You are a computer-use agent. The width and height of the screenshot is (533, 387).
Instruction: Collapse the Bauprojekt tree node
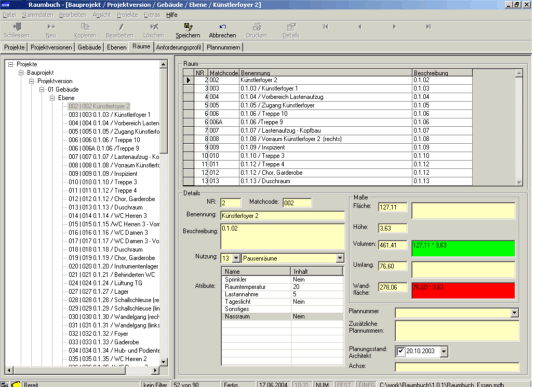[x=21, y=73]
